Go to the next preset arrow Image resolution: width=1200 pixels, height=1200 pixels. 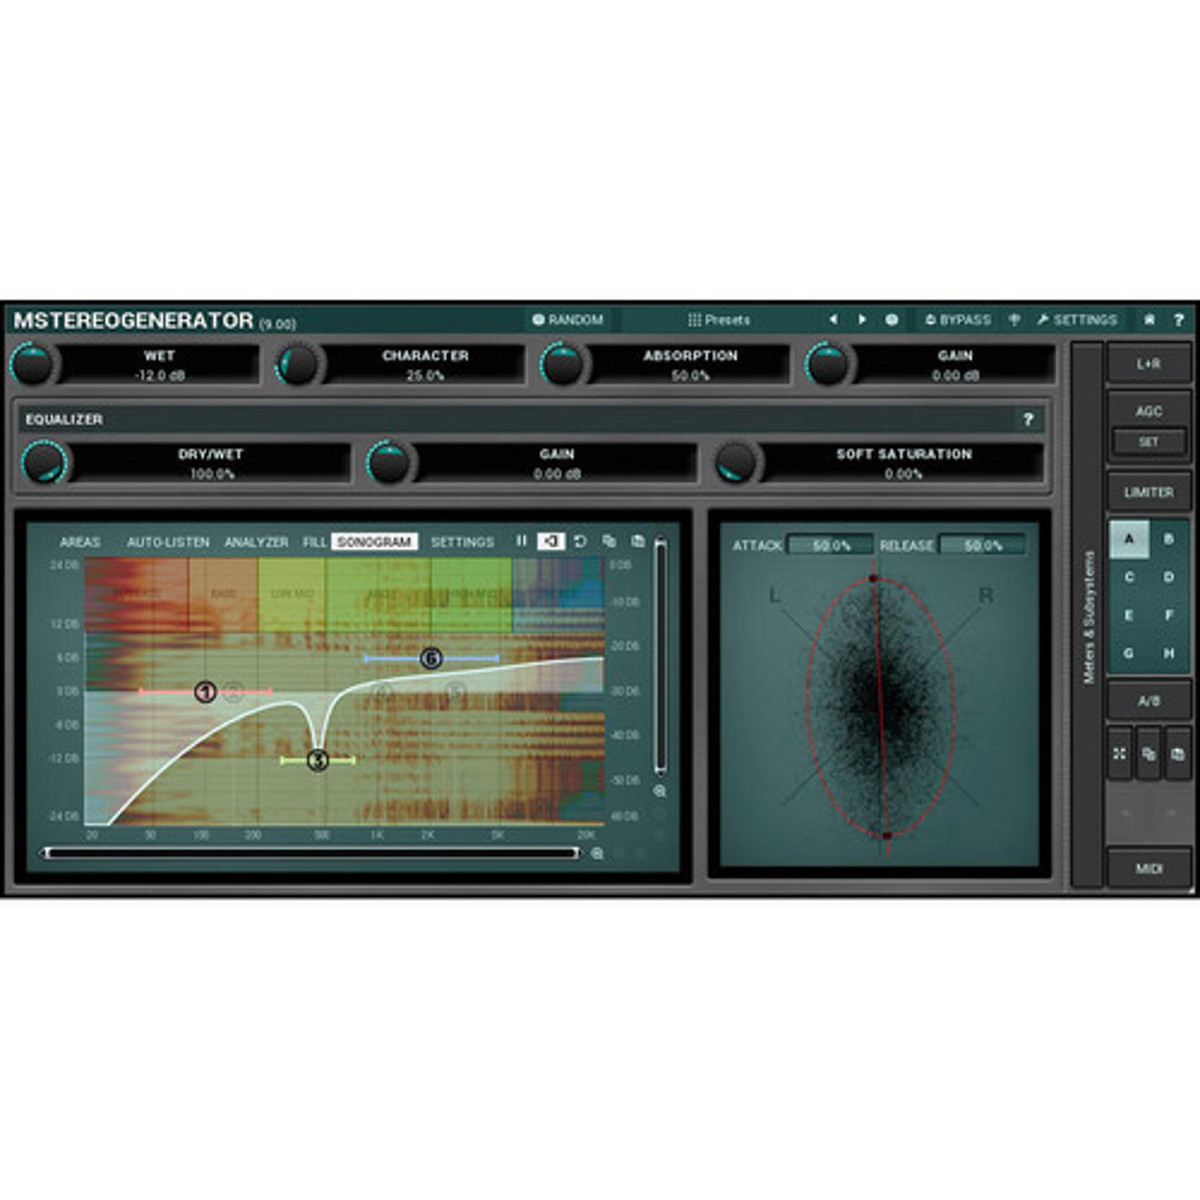point(862,320)
